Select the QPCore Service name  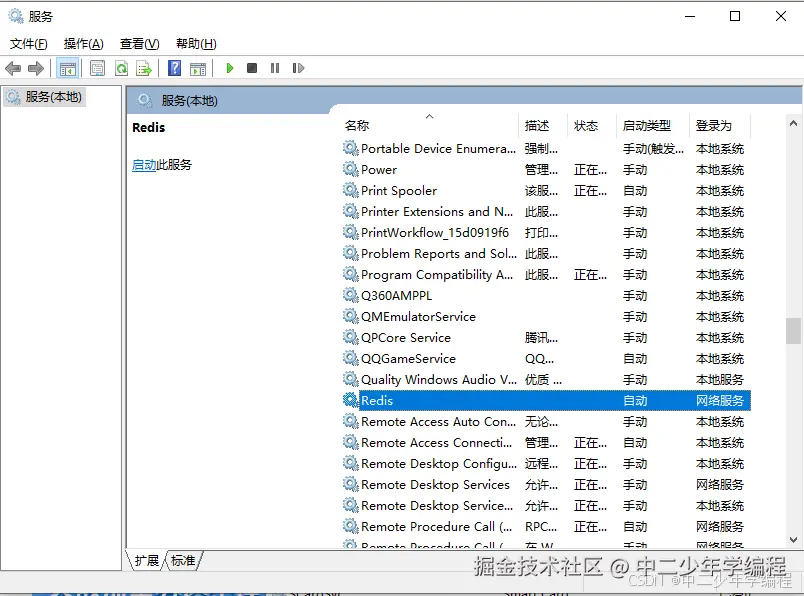coord(406,338)
